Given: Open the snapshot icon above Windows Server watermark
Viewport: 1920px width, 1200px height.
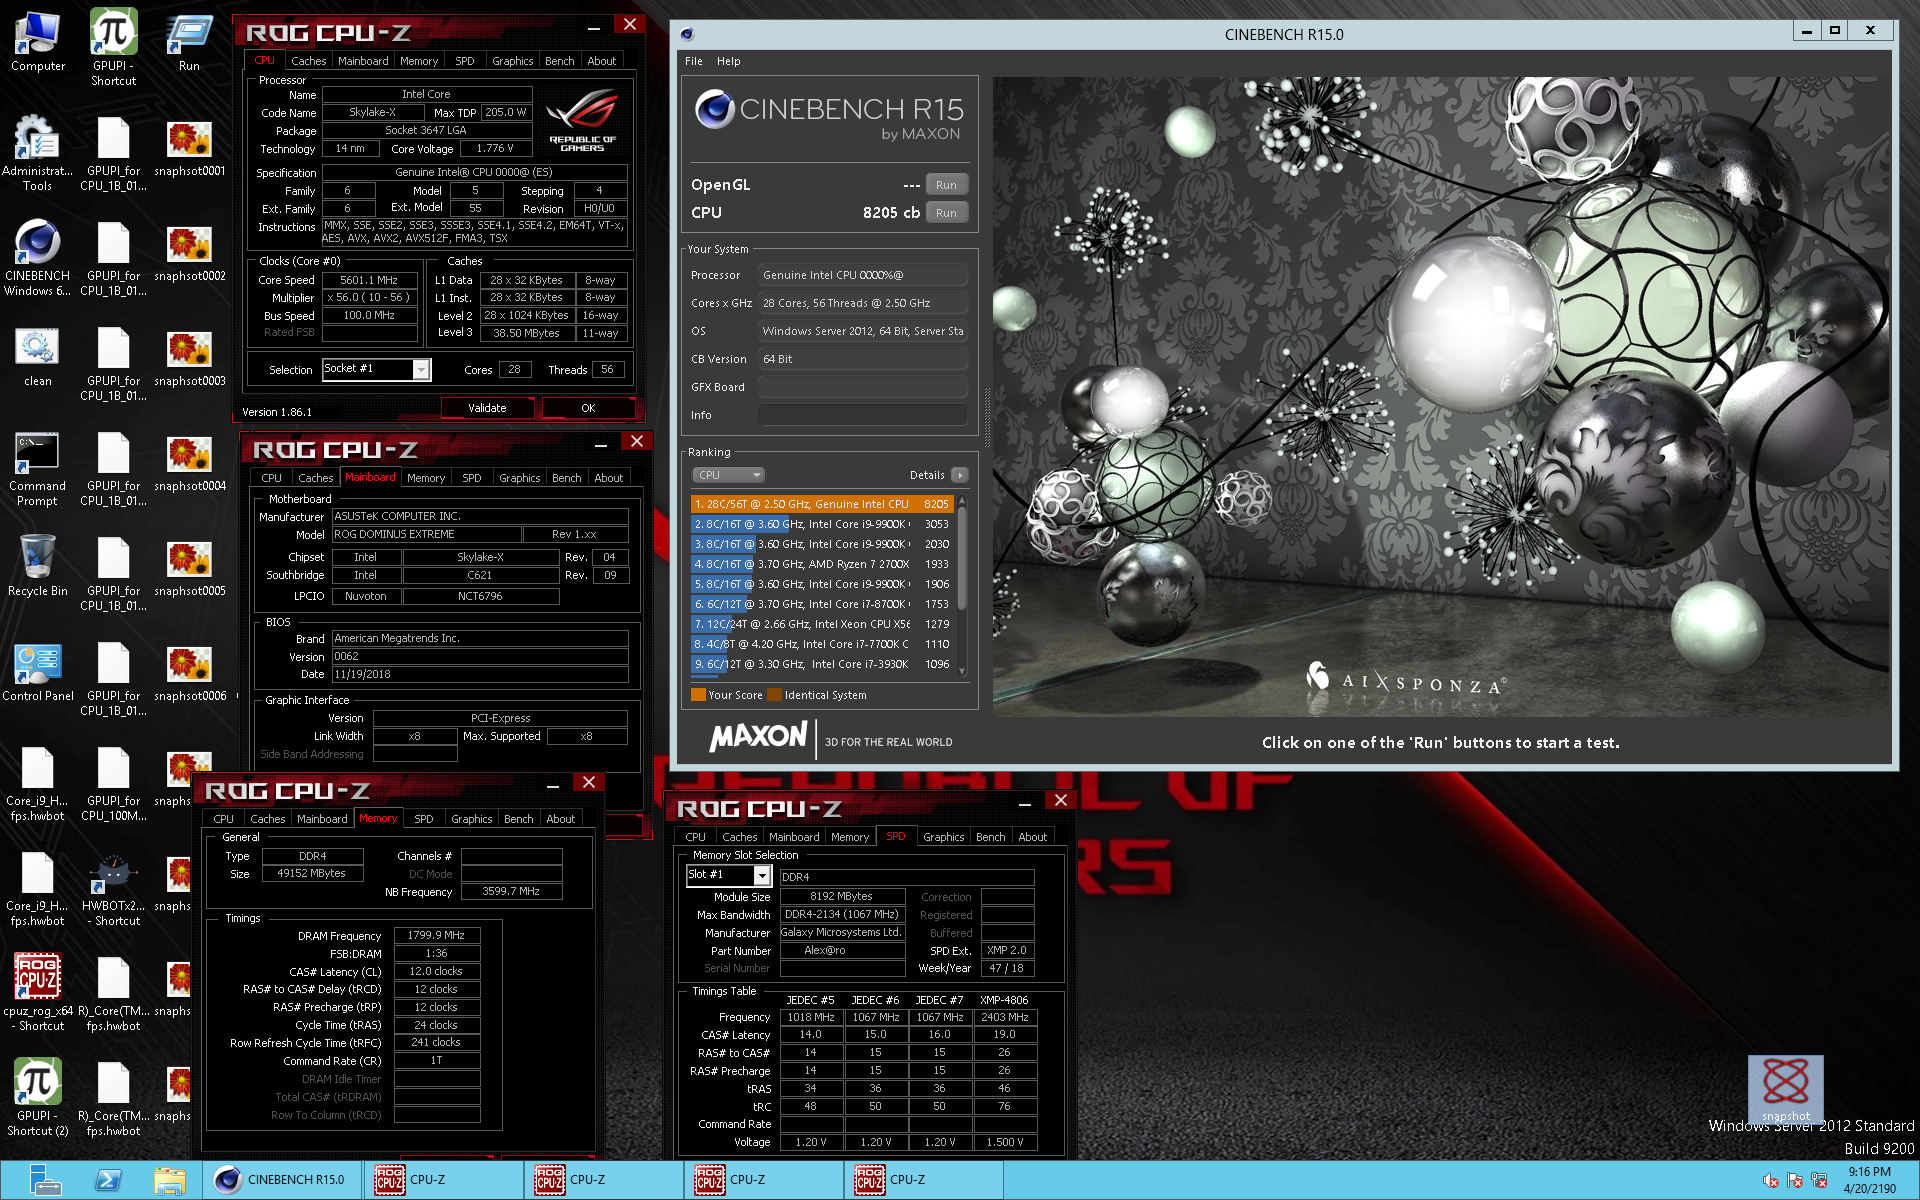Looking at the screenshot, I should 1786,1088.
